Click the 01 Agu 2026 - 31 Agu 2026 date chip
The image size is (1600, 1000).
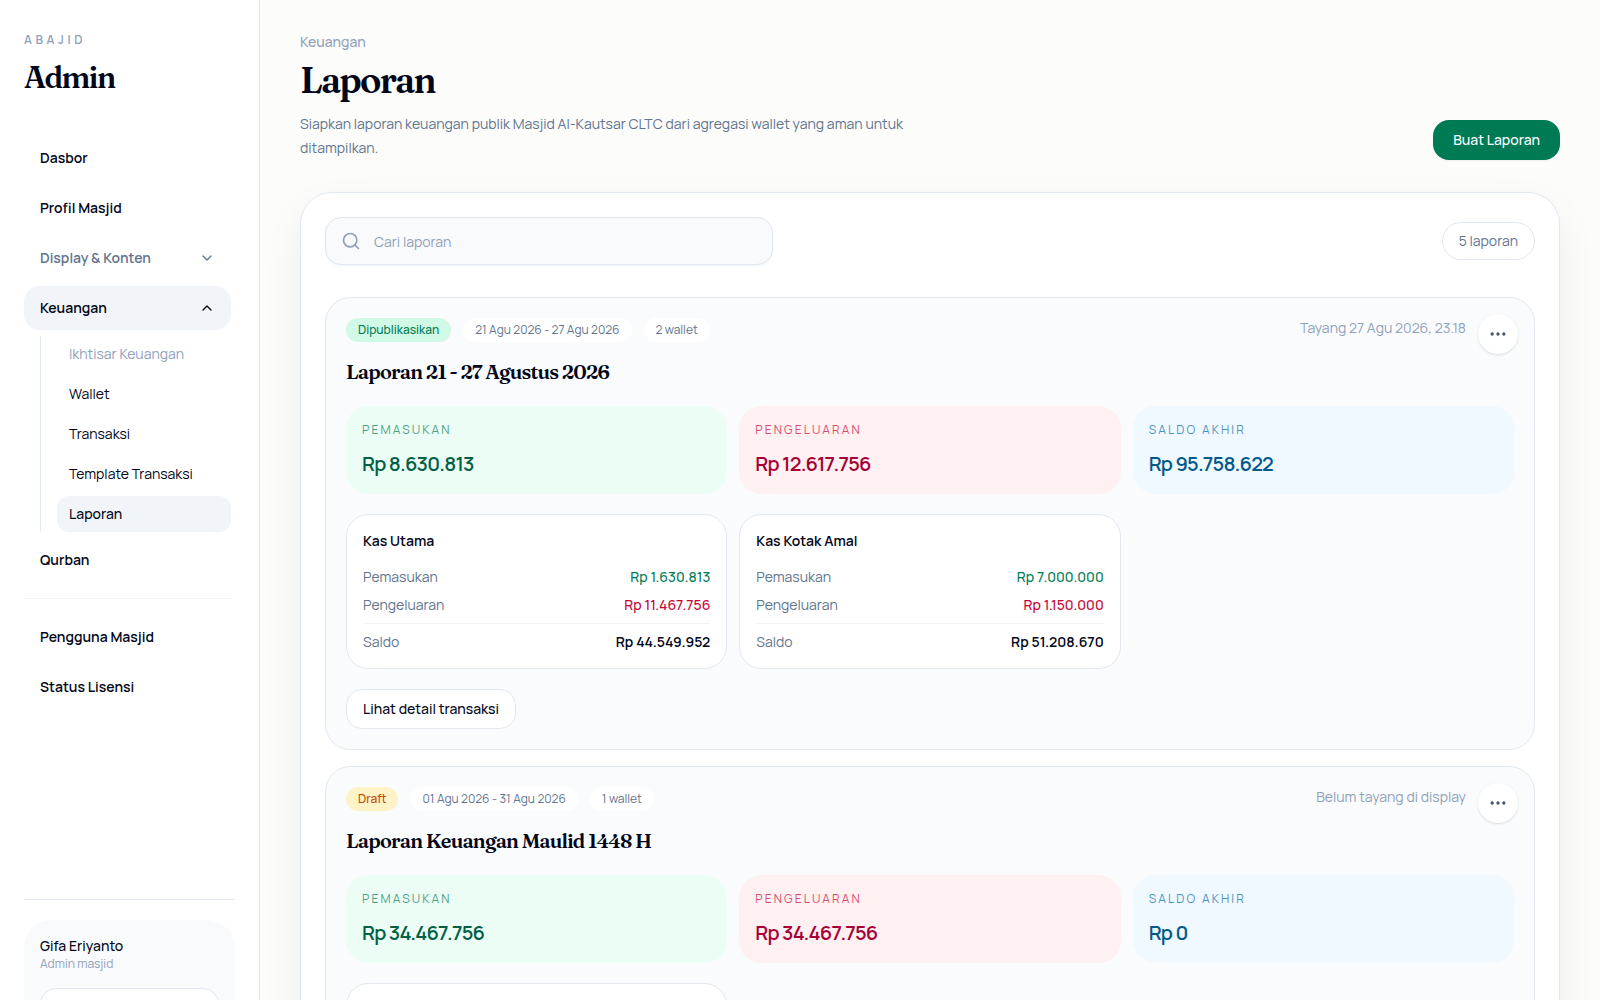(494, 799)
